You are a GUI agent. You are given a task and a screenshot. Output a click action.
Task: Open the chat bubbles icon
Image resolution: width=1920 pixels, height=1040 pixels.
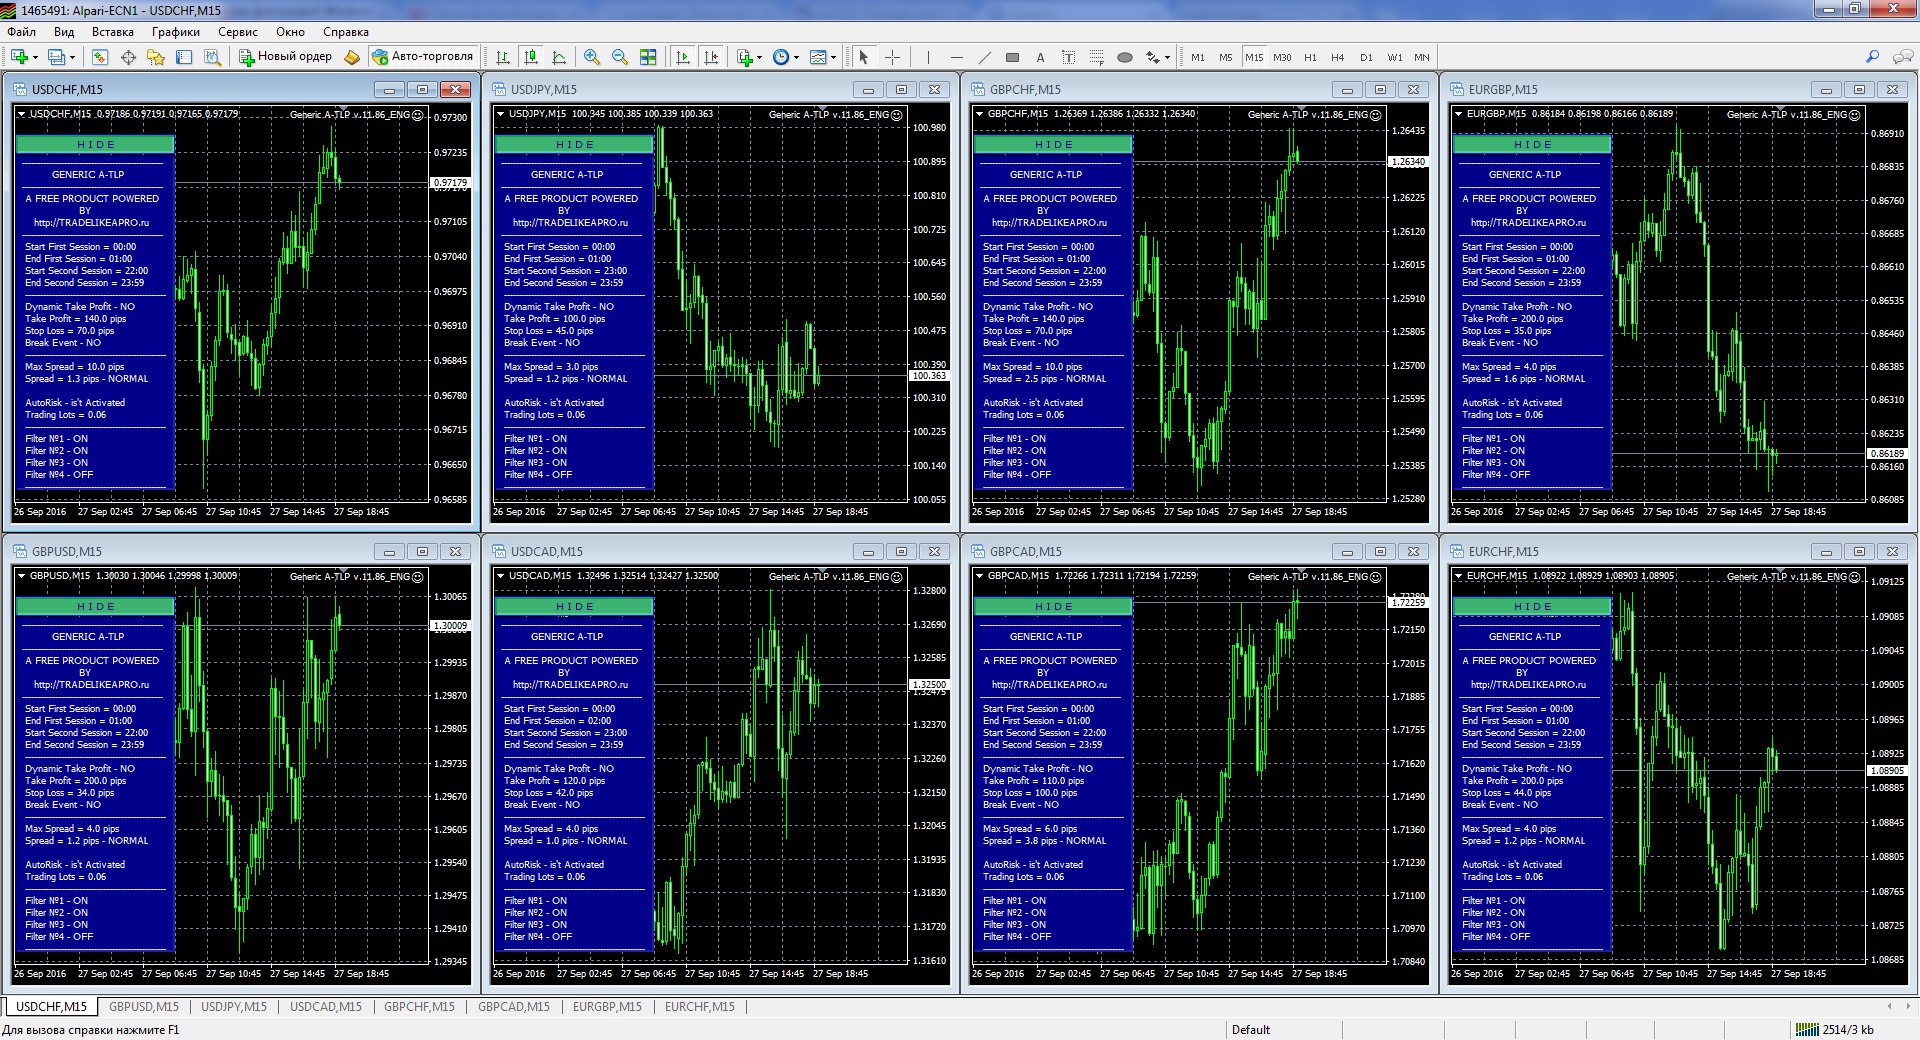(1903, 57)
